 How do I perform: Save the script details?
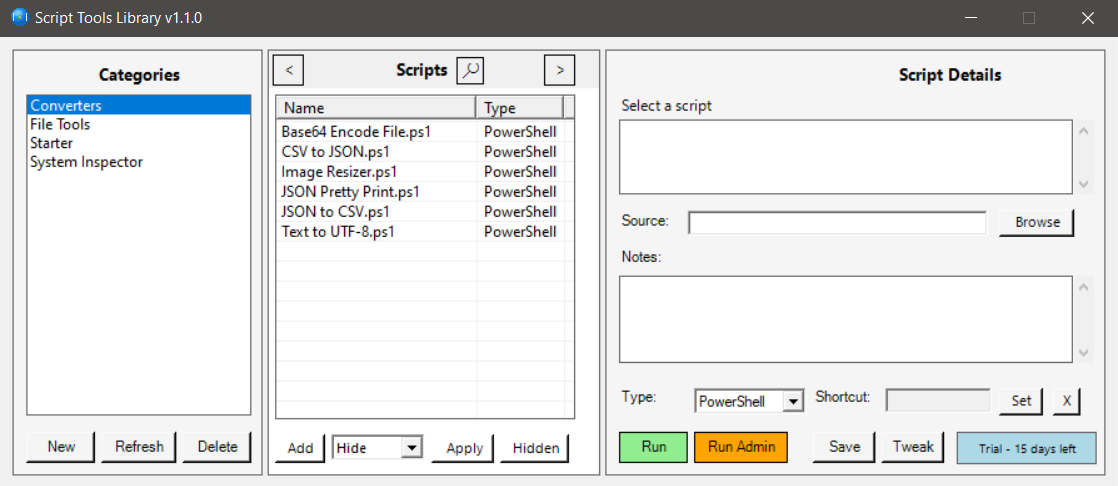pos(844,447)
